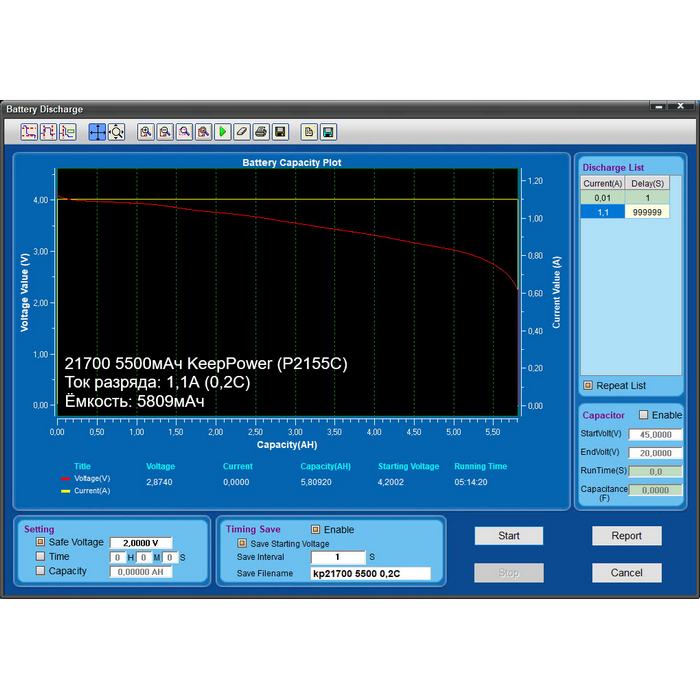Viewport: 700px width, 700px height.
Task: Click the red Voltage(V) legend line
Action: click(x=66, y=479)
